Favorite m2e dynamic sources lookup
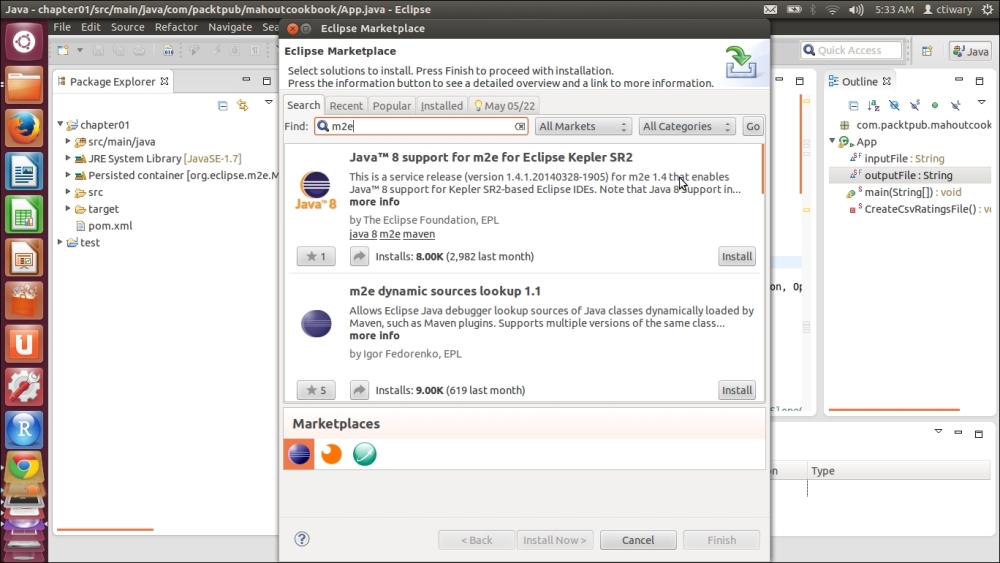Viewport: 1000px width, 563px height. (316, 390)
